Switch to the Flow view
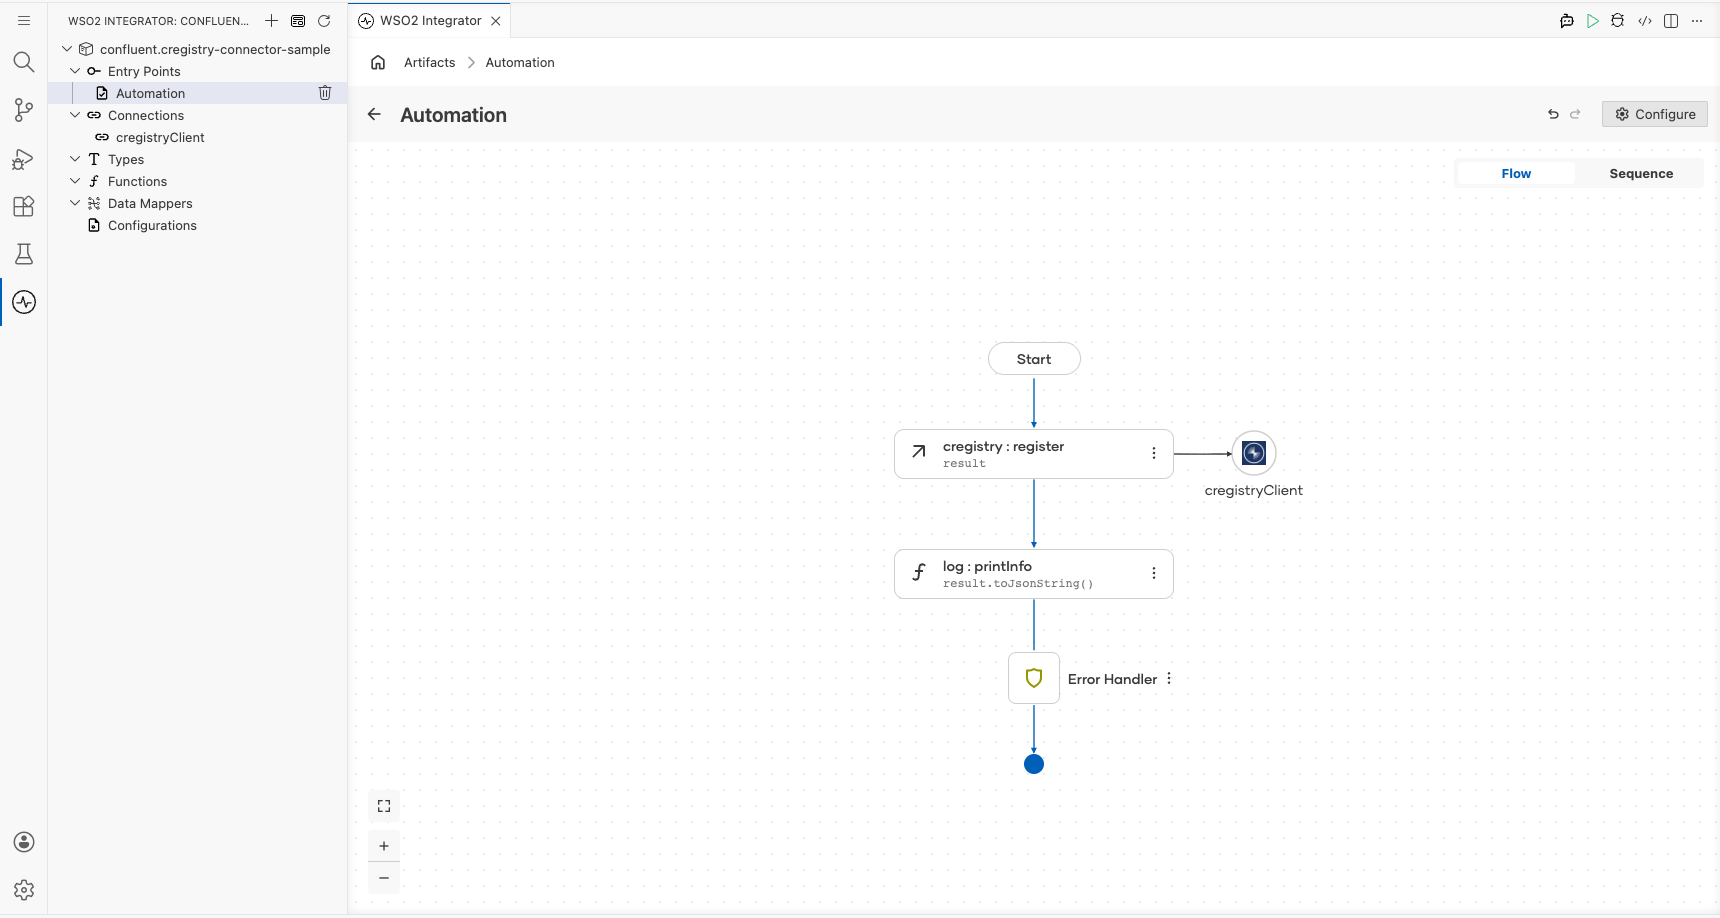Screen dimensions: 1720x918 click(1516, 173)
